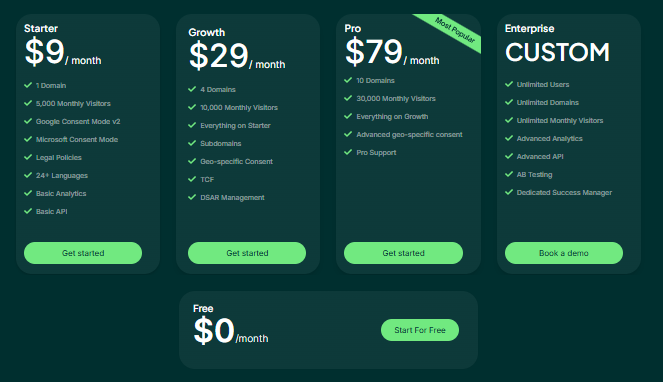The width and height of the screenshot is (663, 382).
Task: Click the Starter plan Get started button
Action: (83, 253)
